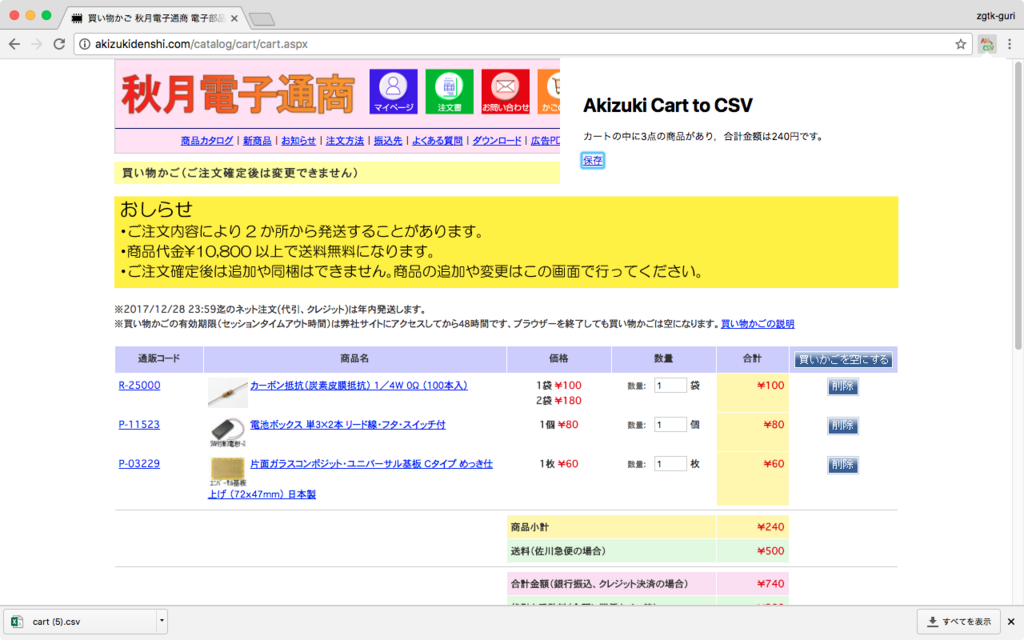This screenshot has height=640, width=1024.
Task: Open 片面ガラスコンポジット基板 product link
Action: [371, 464]
